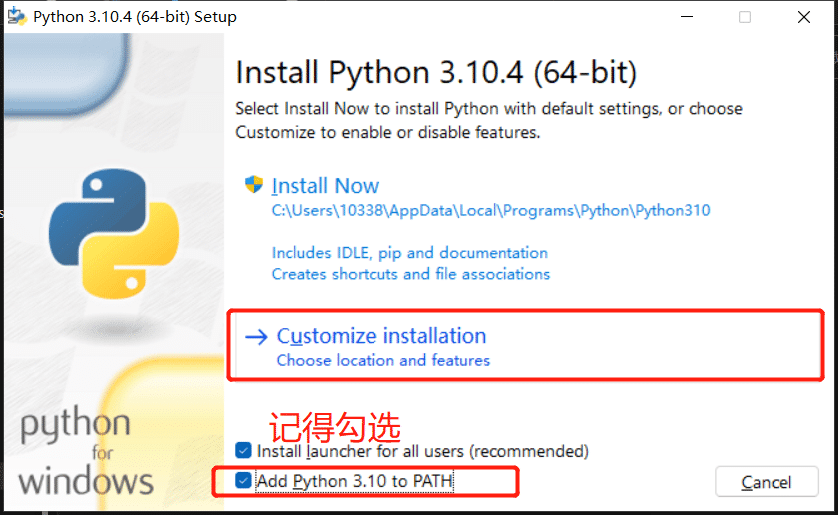Minimize the Python Setup window

(x=686, y=17)
